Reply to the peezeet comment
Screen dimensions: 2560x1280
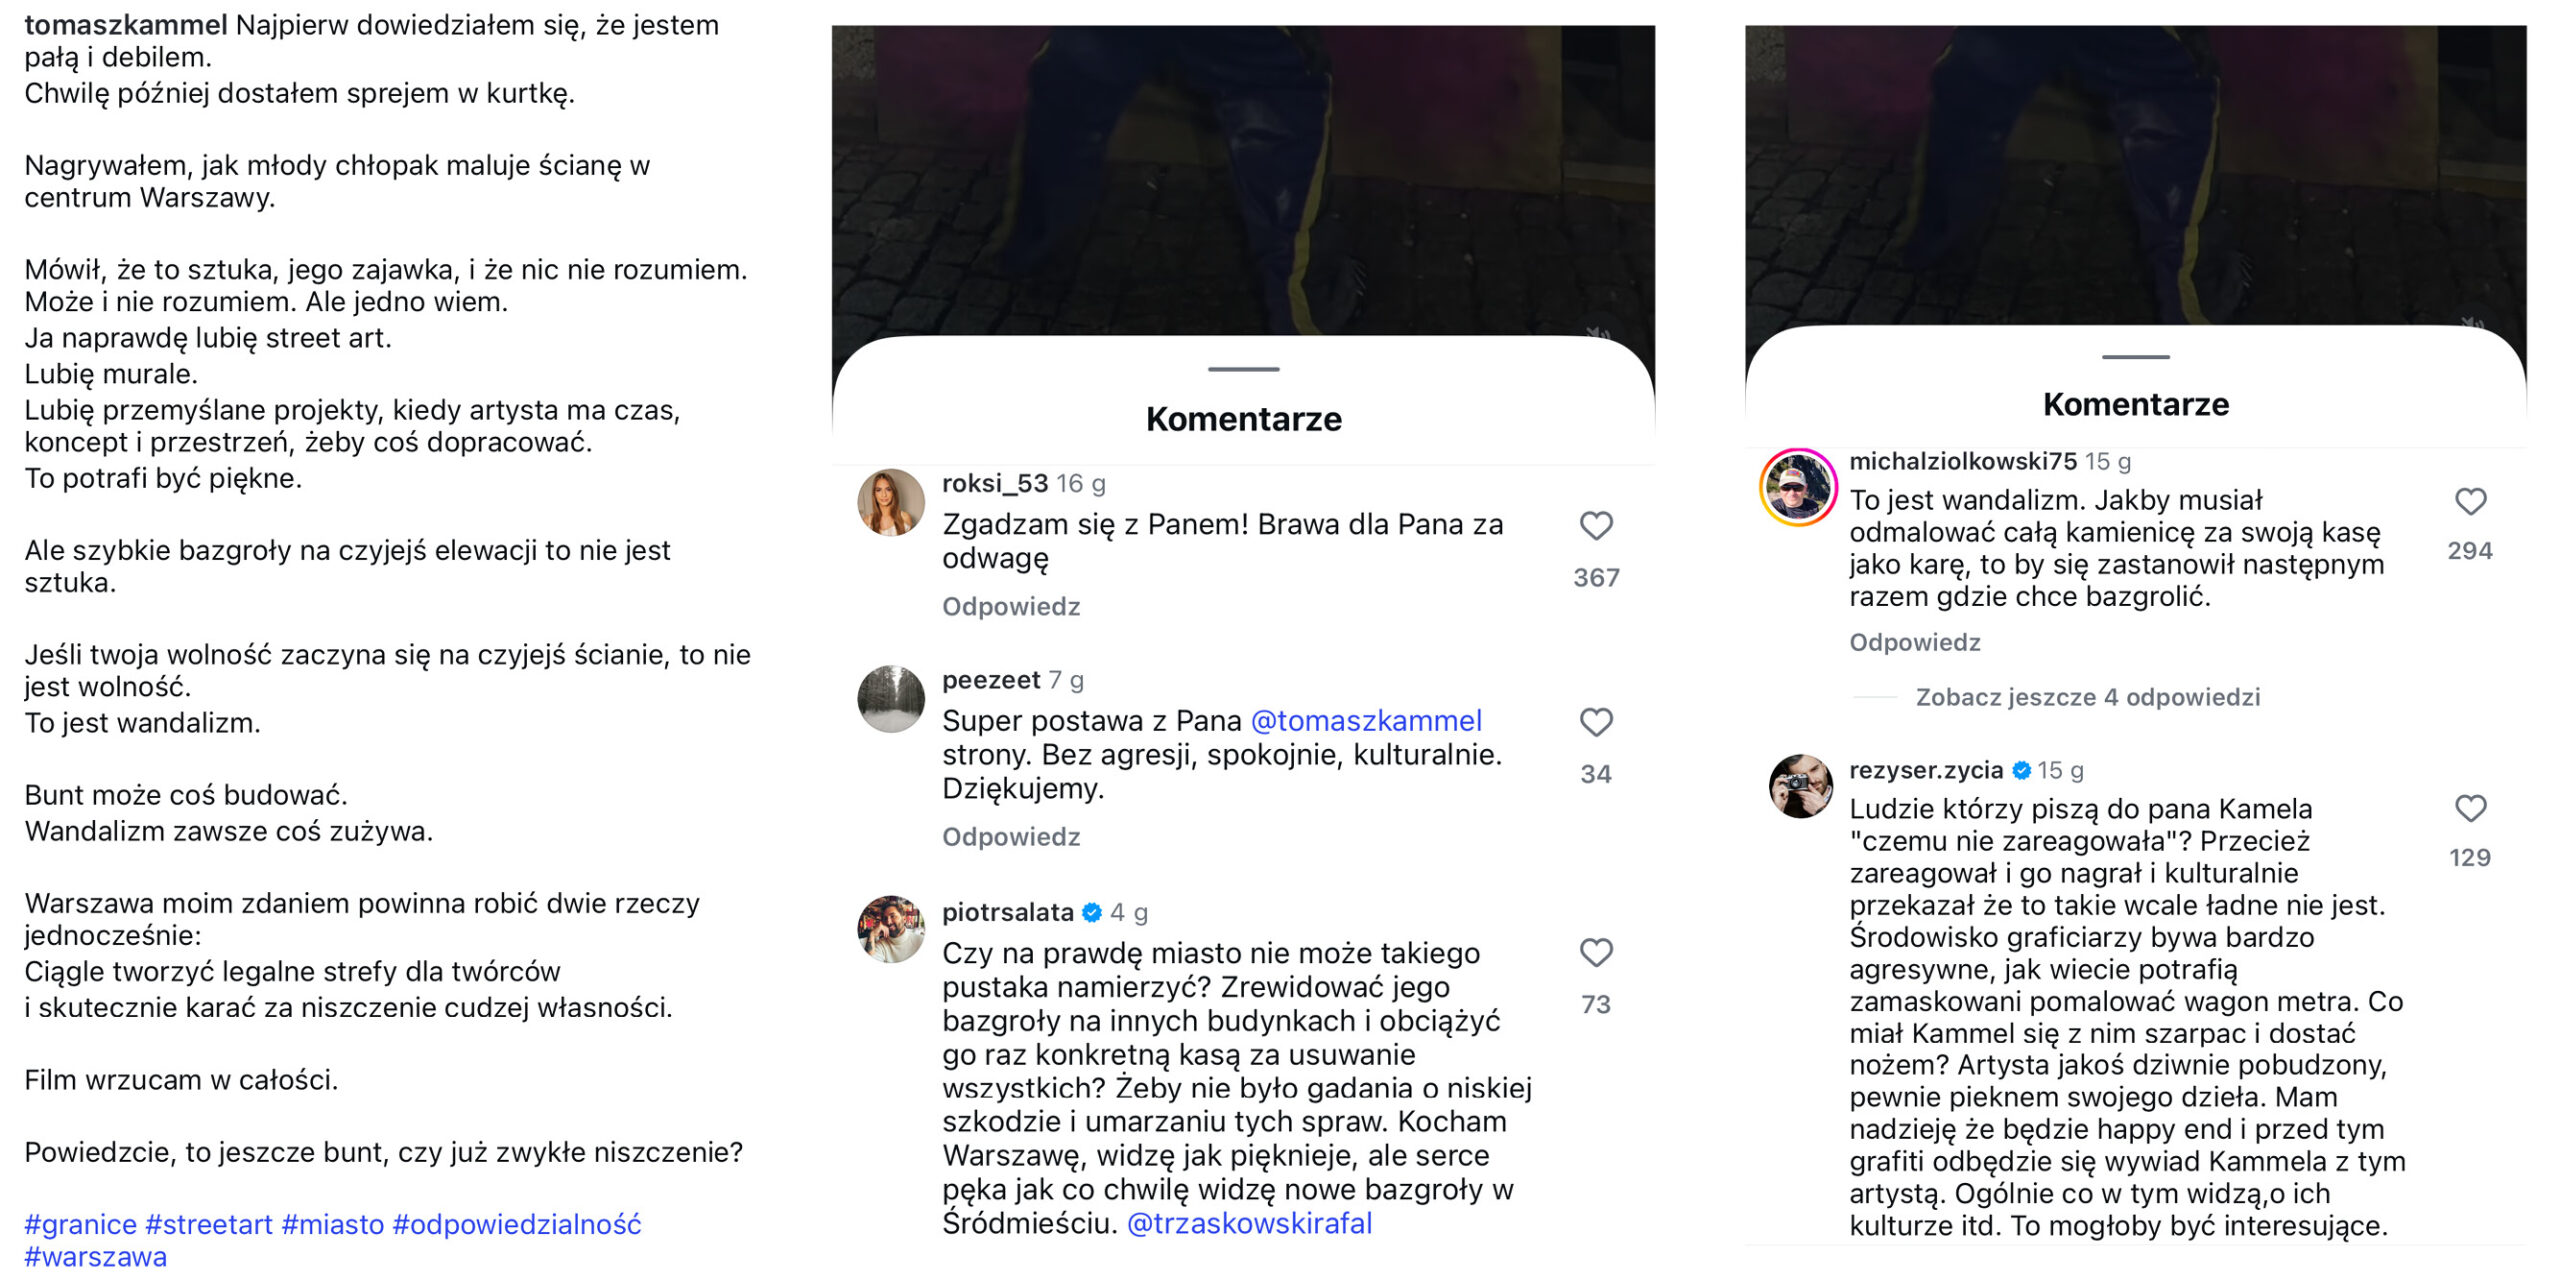click(x=1011, y=837)
